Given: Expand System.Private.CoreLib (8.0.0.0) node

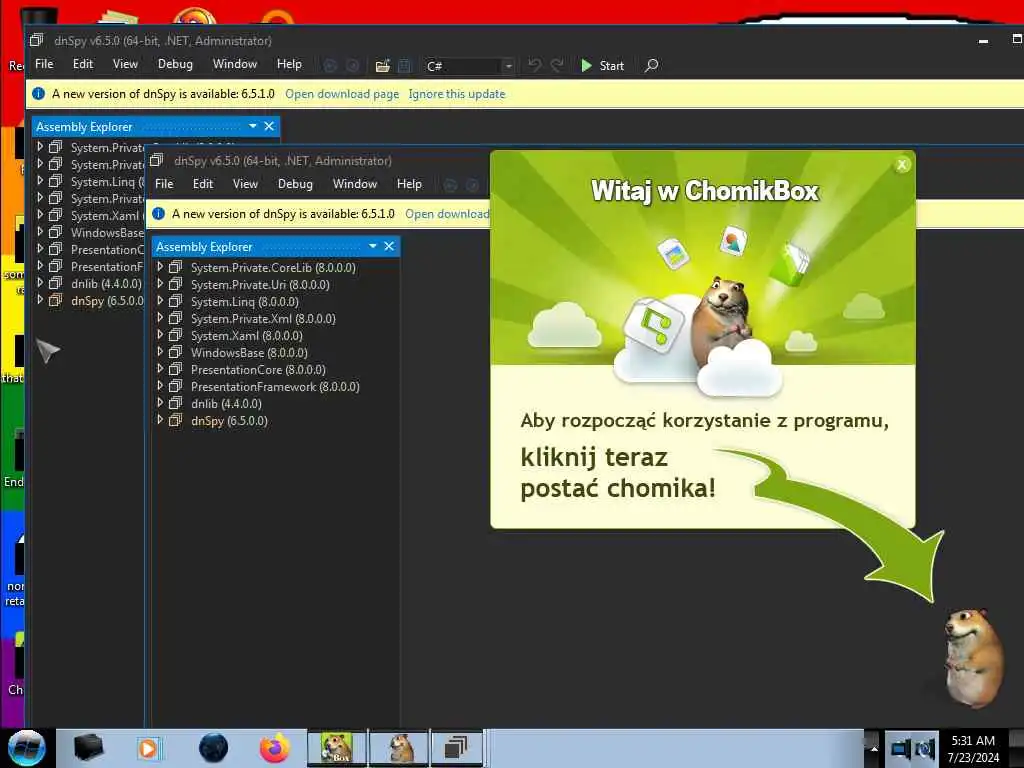Looking at the screenshot, I should click(x=159, y=266).
